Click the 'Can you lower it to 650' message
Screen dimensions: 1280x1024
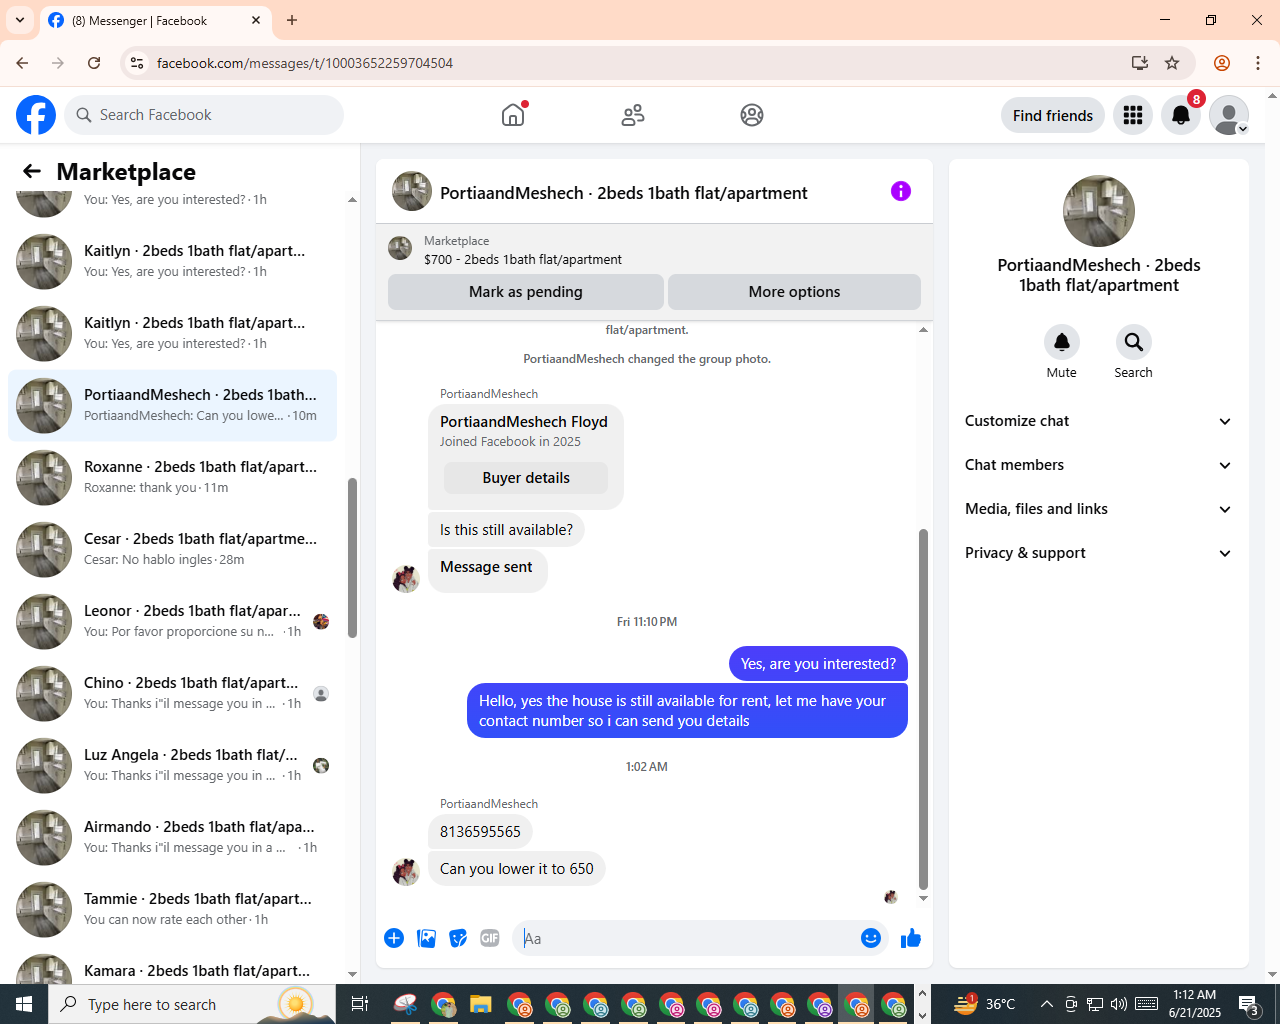tap(517, 869)
